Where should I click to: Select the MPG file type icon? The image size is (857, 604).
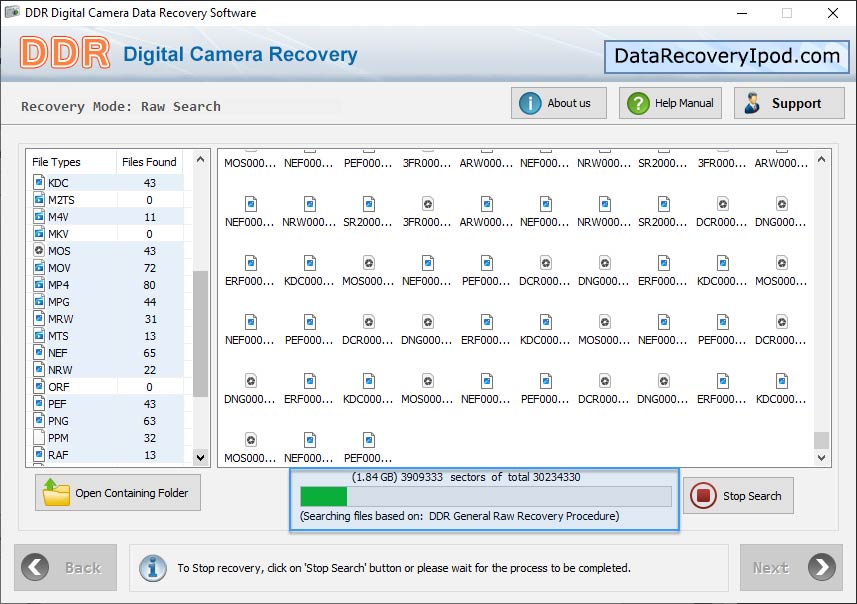[x=39, y=301]
